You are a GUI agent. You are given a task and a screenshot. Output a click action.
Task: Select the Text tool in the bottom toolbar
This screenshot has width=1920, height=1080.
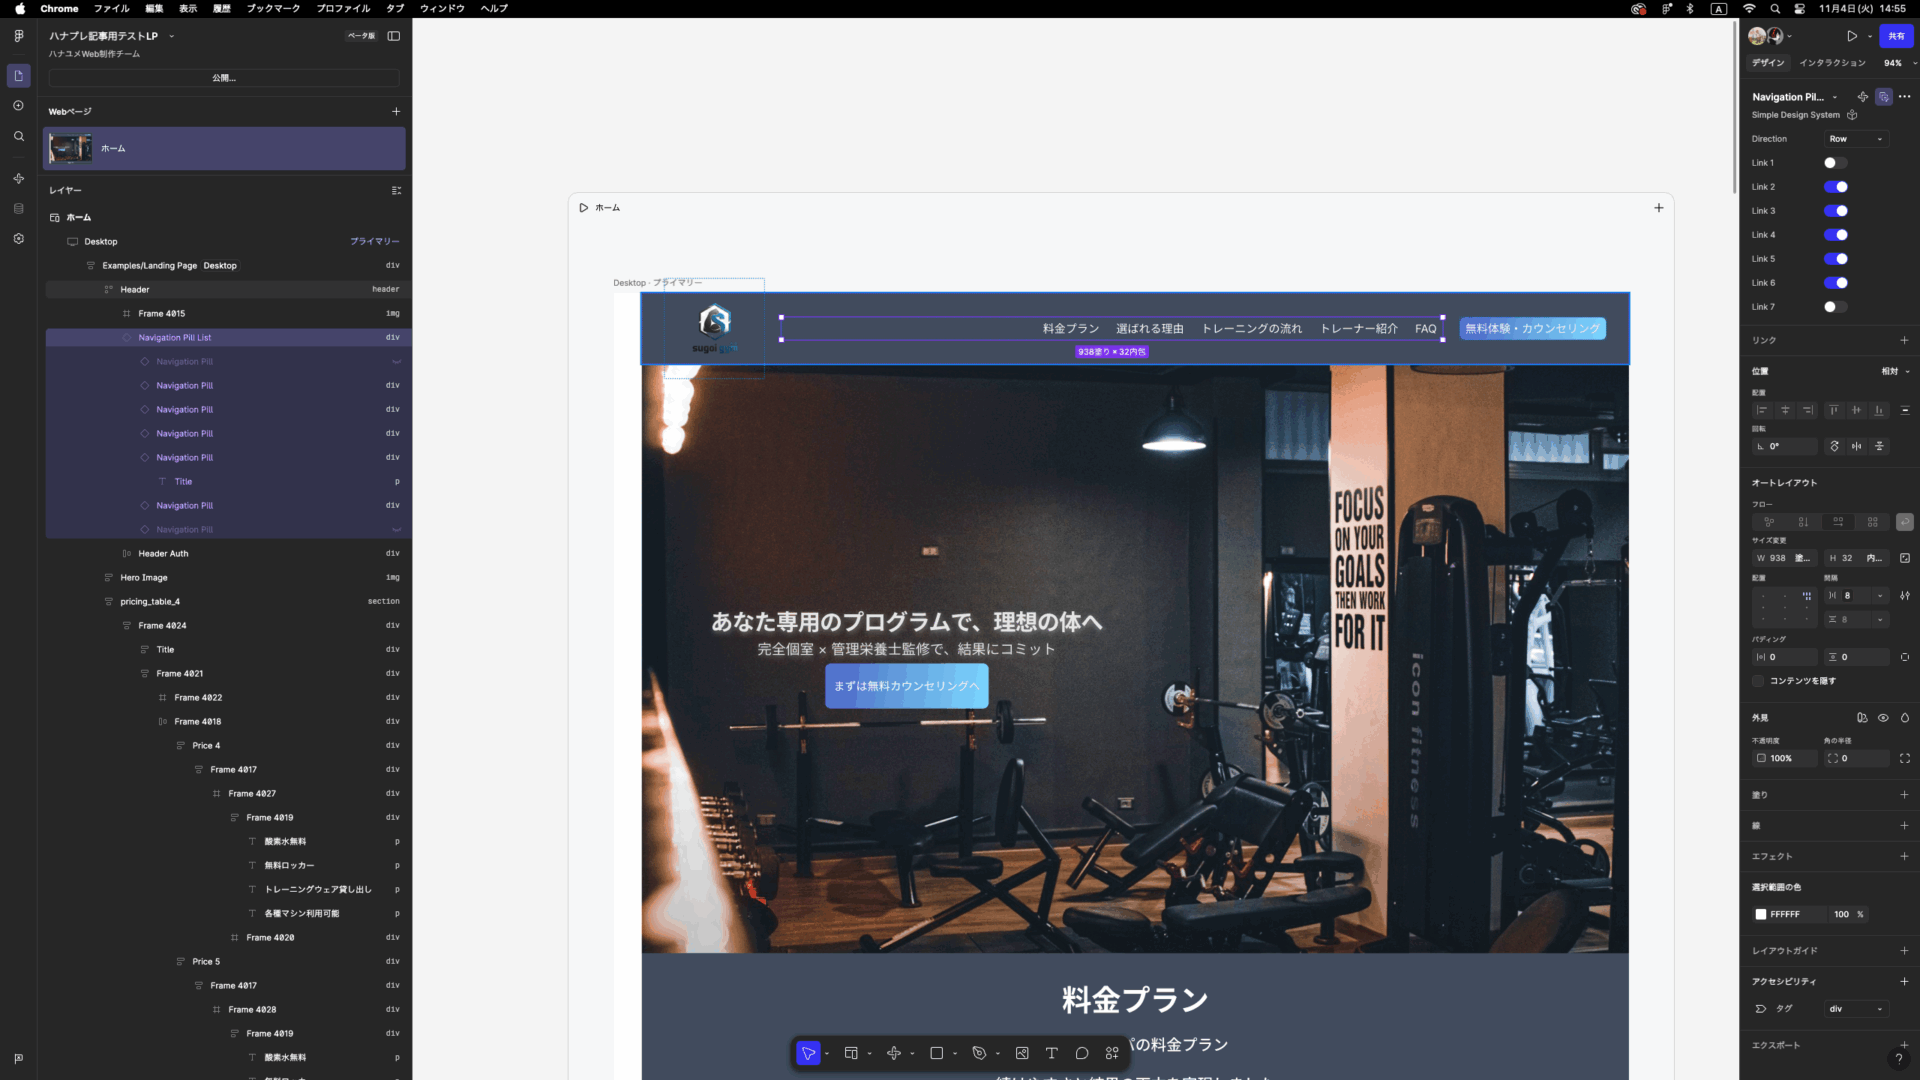[1051, 1053]
